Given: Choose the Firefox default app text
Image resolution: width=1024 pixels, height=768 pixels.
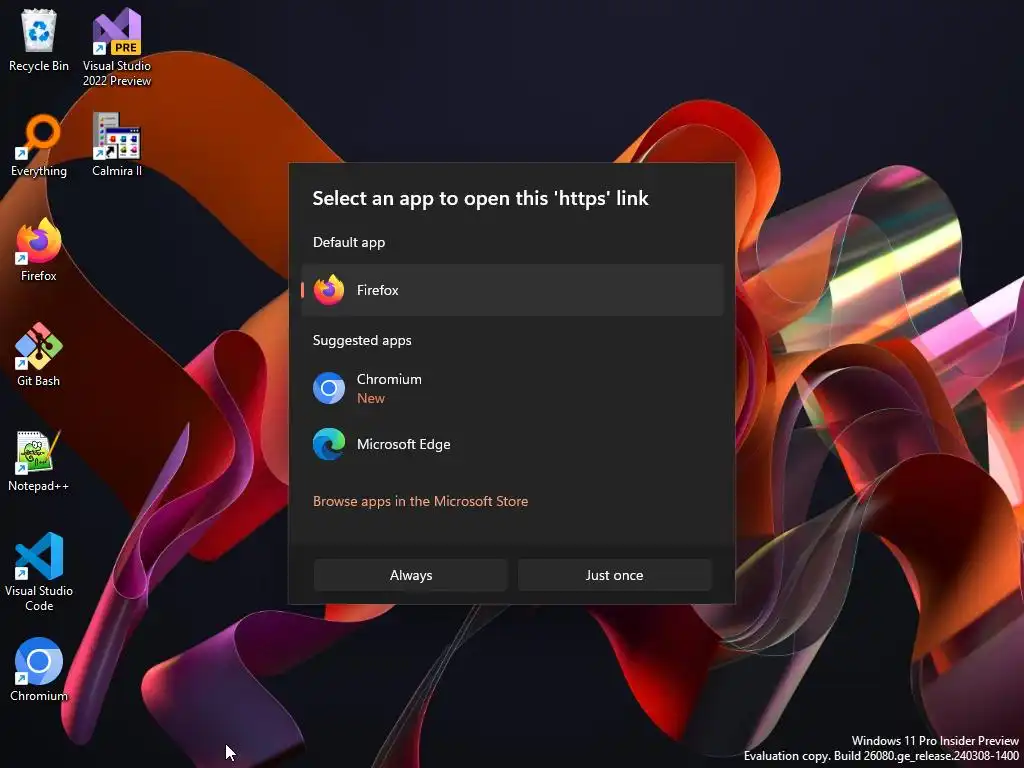Looking at the screenshot, I should click(x=377, y=290).
